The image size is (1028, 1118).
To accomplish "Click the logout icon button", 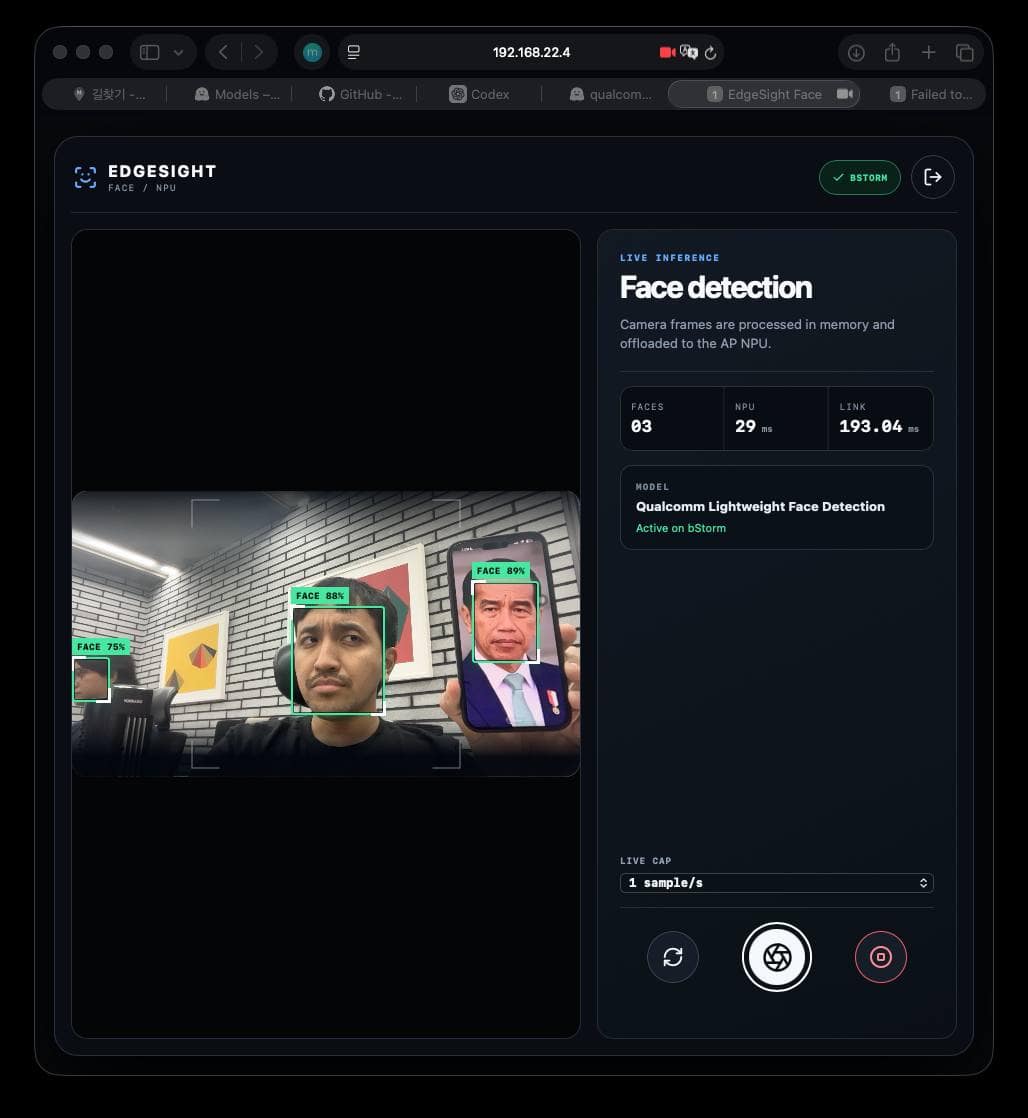I will [x=932, y=177].
